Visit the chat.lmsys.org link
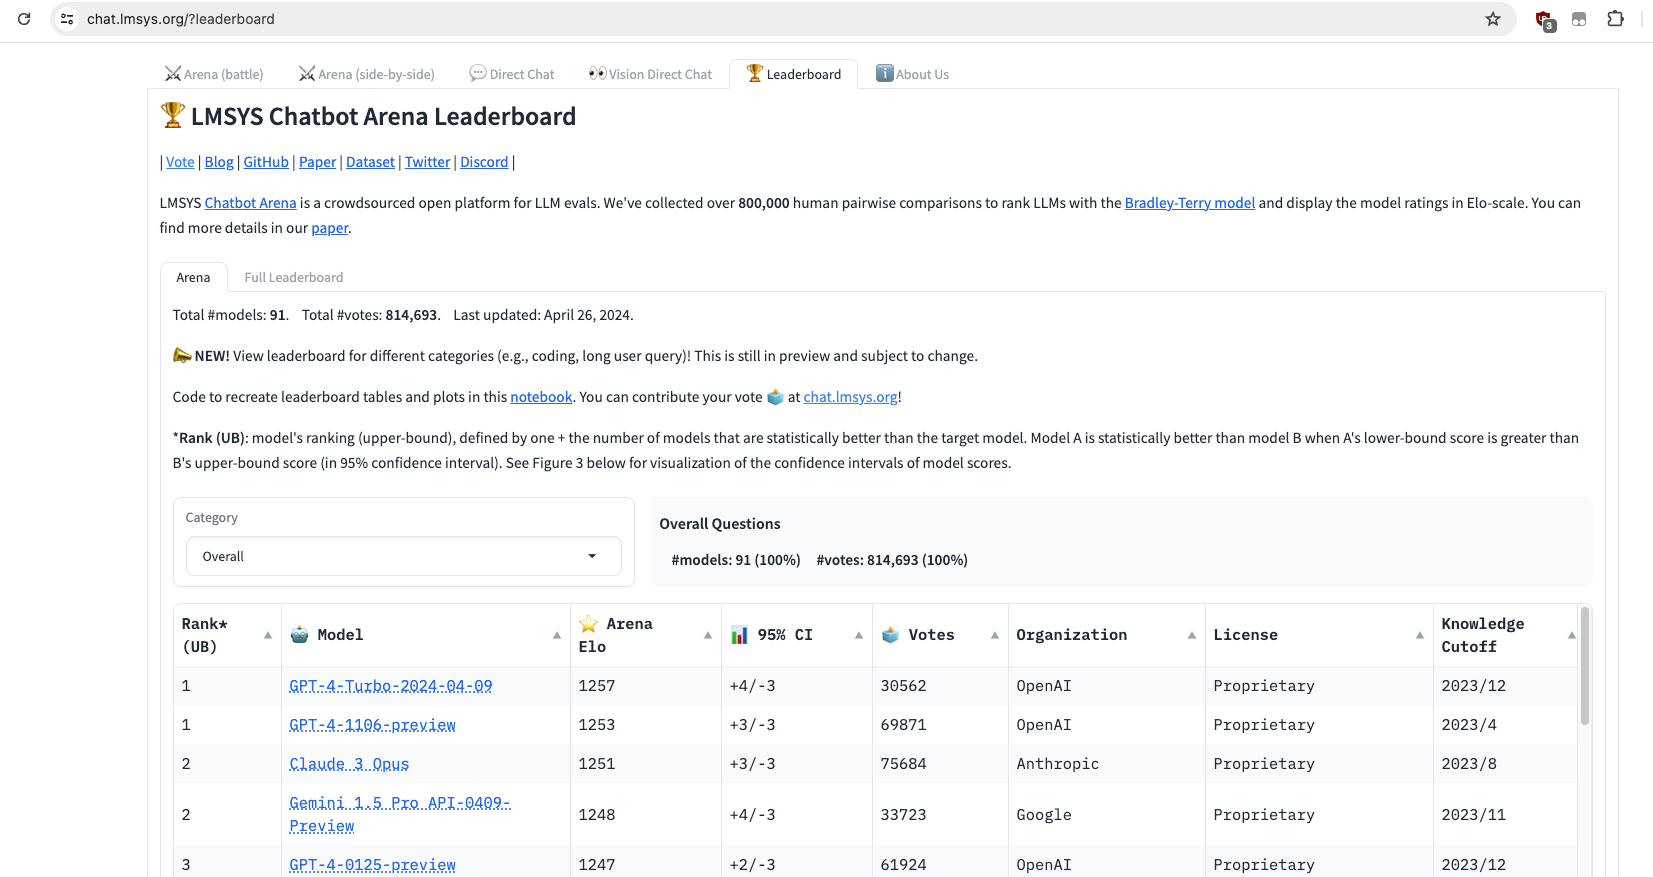Image resolution: width=1653 pixels, height=877 pixels. pos(850,397)
